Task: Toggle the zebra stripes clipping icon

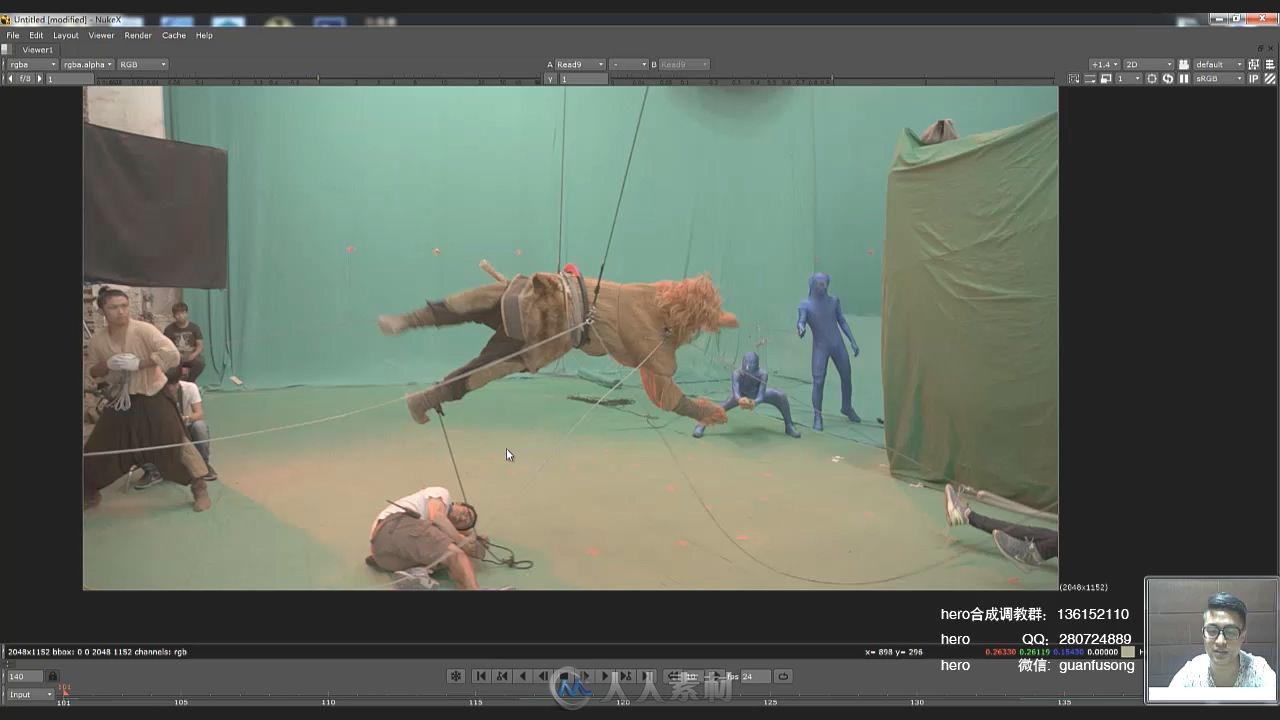Action: coord(1270,78)
